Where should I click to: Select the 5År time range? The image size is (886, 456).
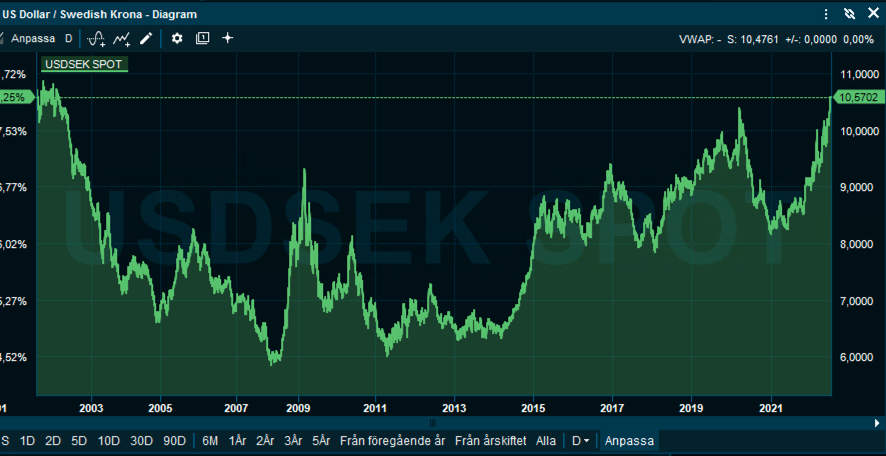pyautogui.click(x=321, y=440)
